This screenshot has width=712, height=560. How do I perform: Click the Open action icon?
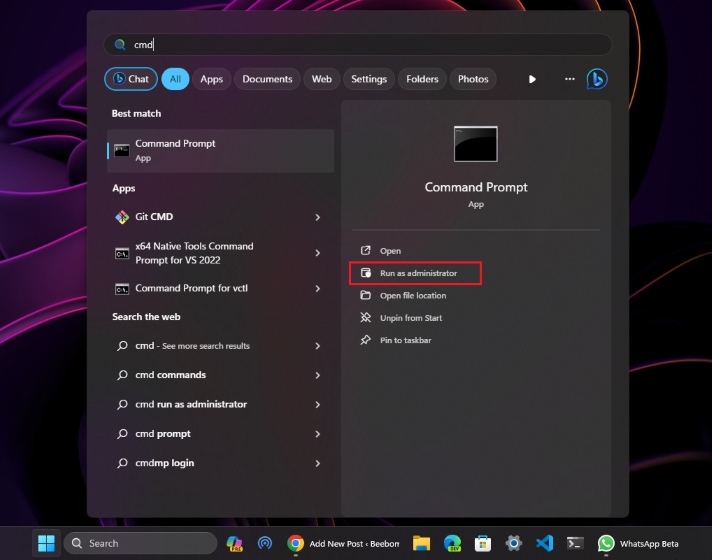(x=366, y=250)
